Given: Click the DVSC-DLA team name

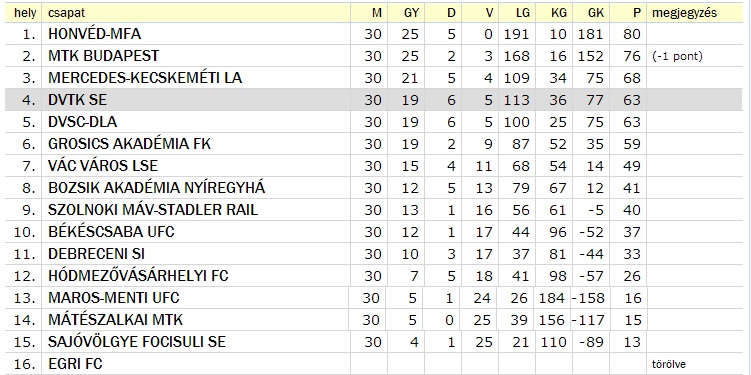Looking at the screenshot, I should pyautogui.click(x=82, y=122).
